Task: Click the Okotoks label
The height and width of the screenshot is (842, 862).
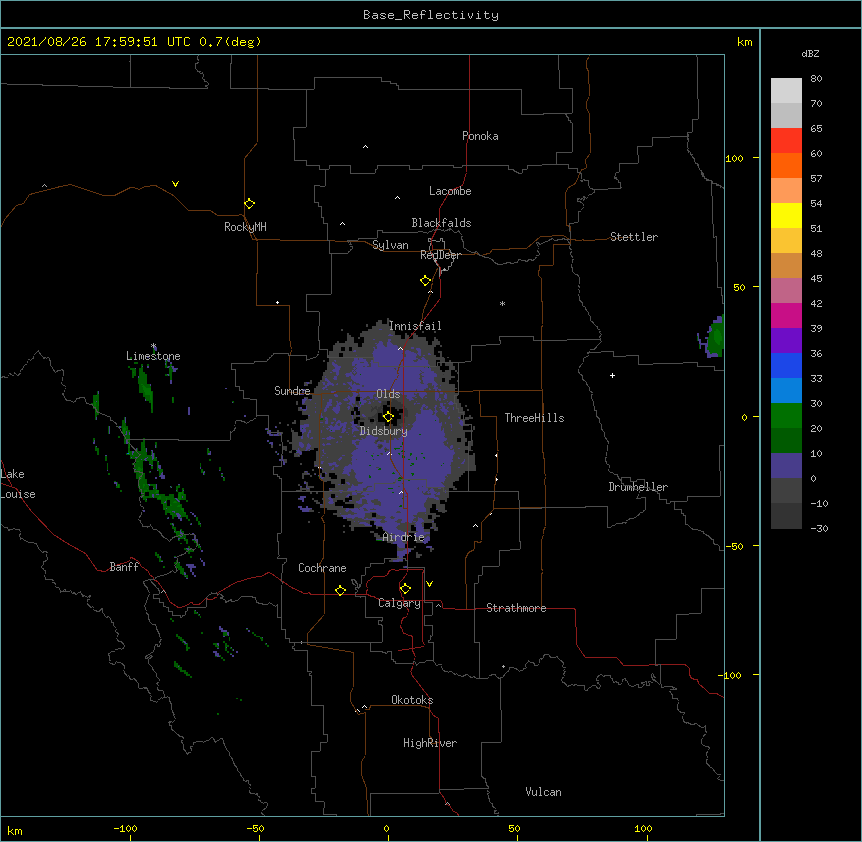Action: pyautogui.click(x=412, y=700)
